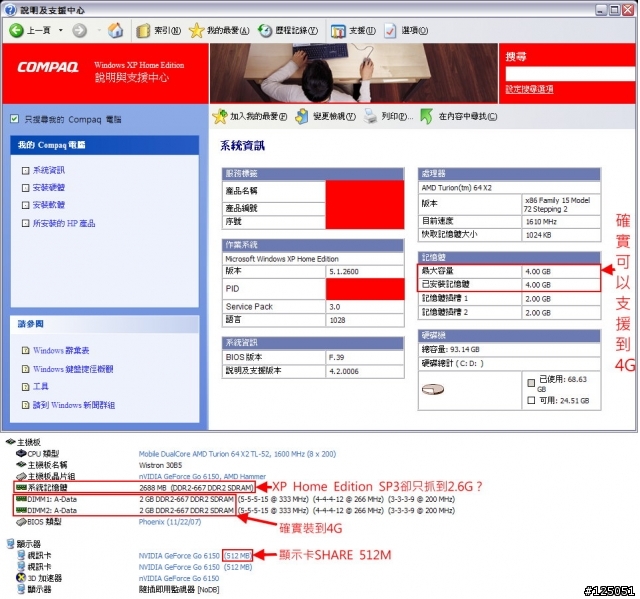Select the DIMM1: A-Data row
This screenshot has height=599, width=640.
pyautogui.click(x=124, y=499)
